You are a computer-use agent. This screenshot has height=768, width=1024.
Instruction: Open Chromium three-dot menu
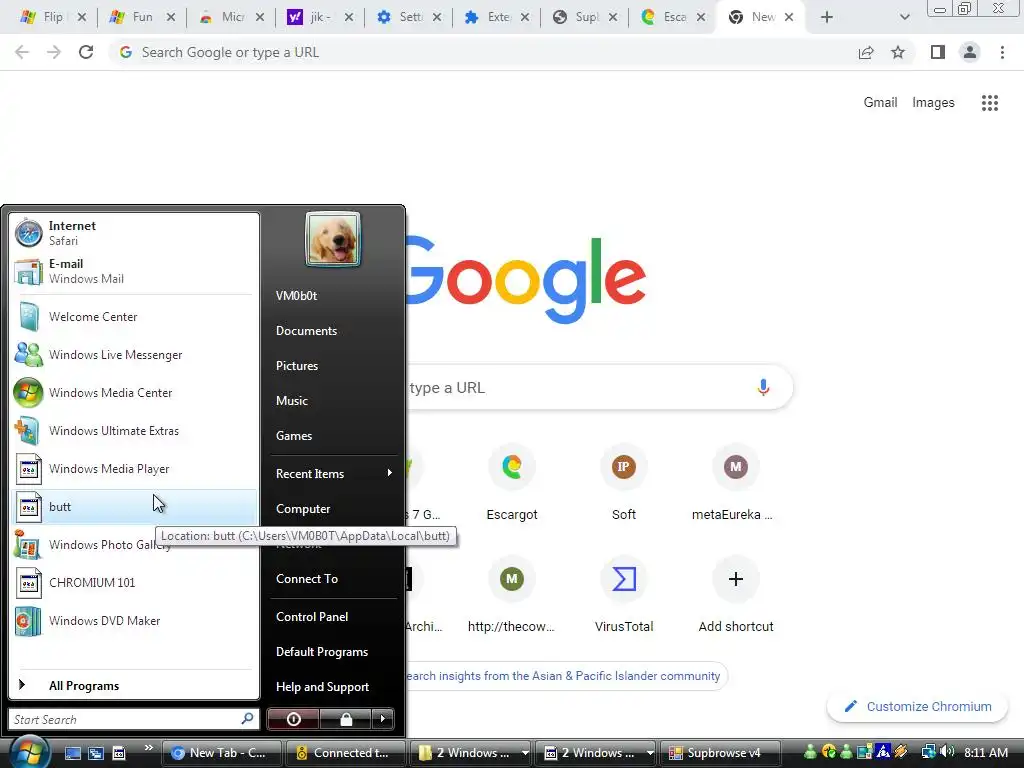click(x=1002, y=52)
